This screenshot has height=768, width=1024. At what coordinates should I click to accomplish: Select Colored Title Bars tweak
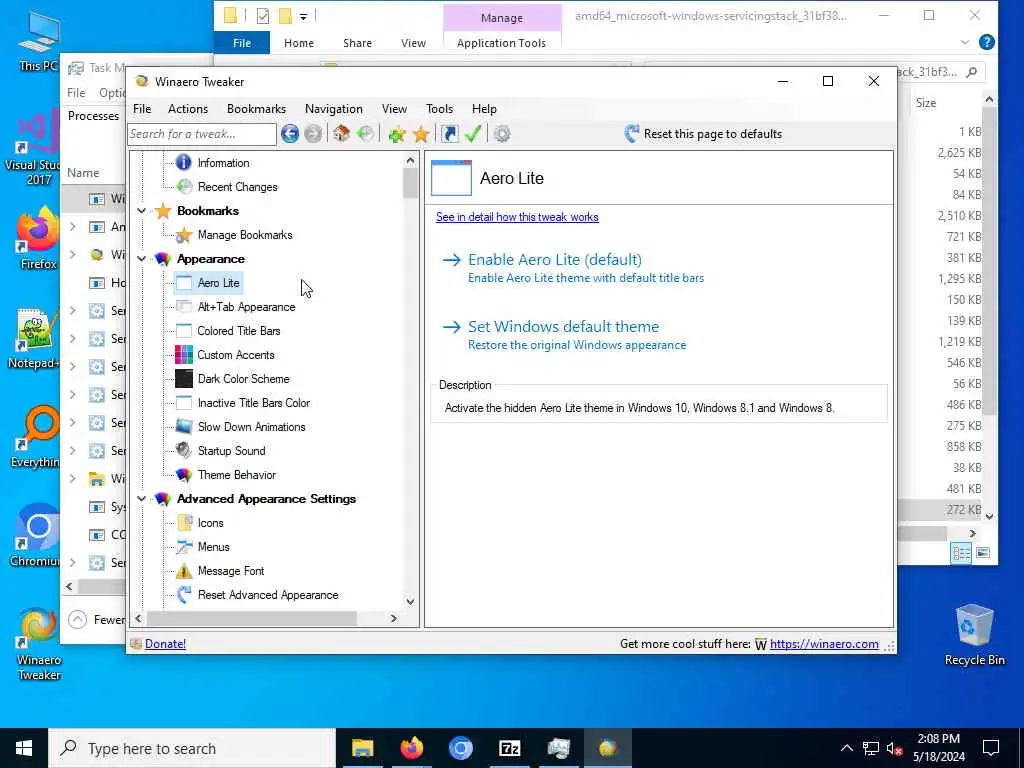[239, 331]
